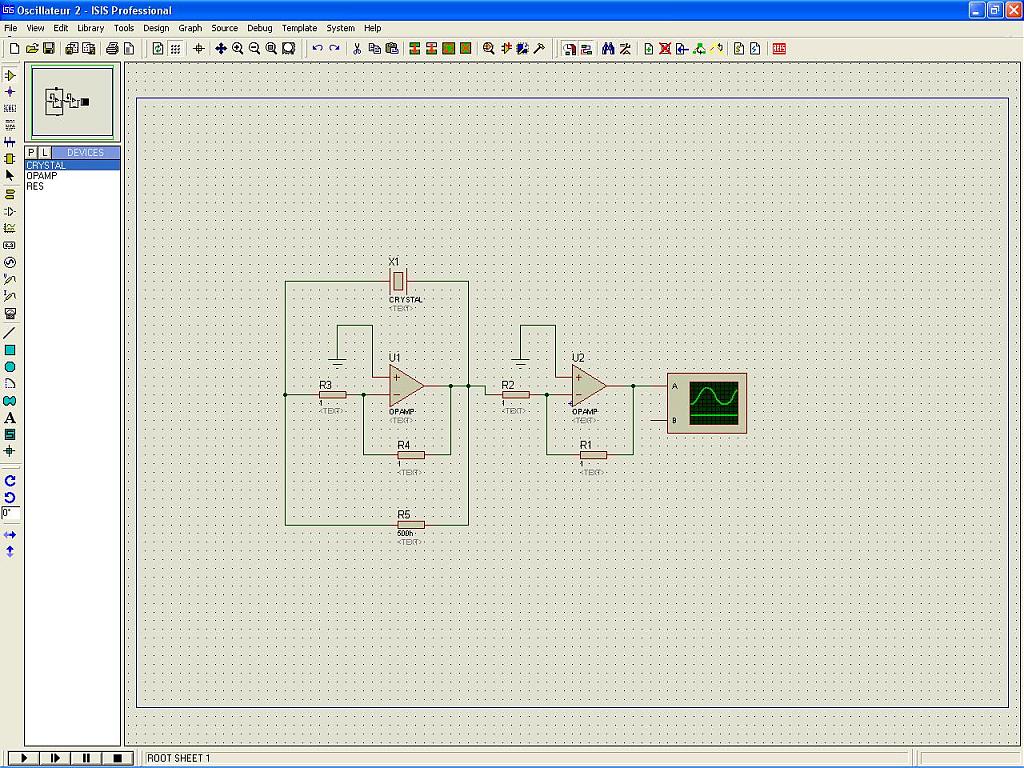1024x768 pixels.
Task: Click the Save design icon
Action: point(48,48)
